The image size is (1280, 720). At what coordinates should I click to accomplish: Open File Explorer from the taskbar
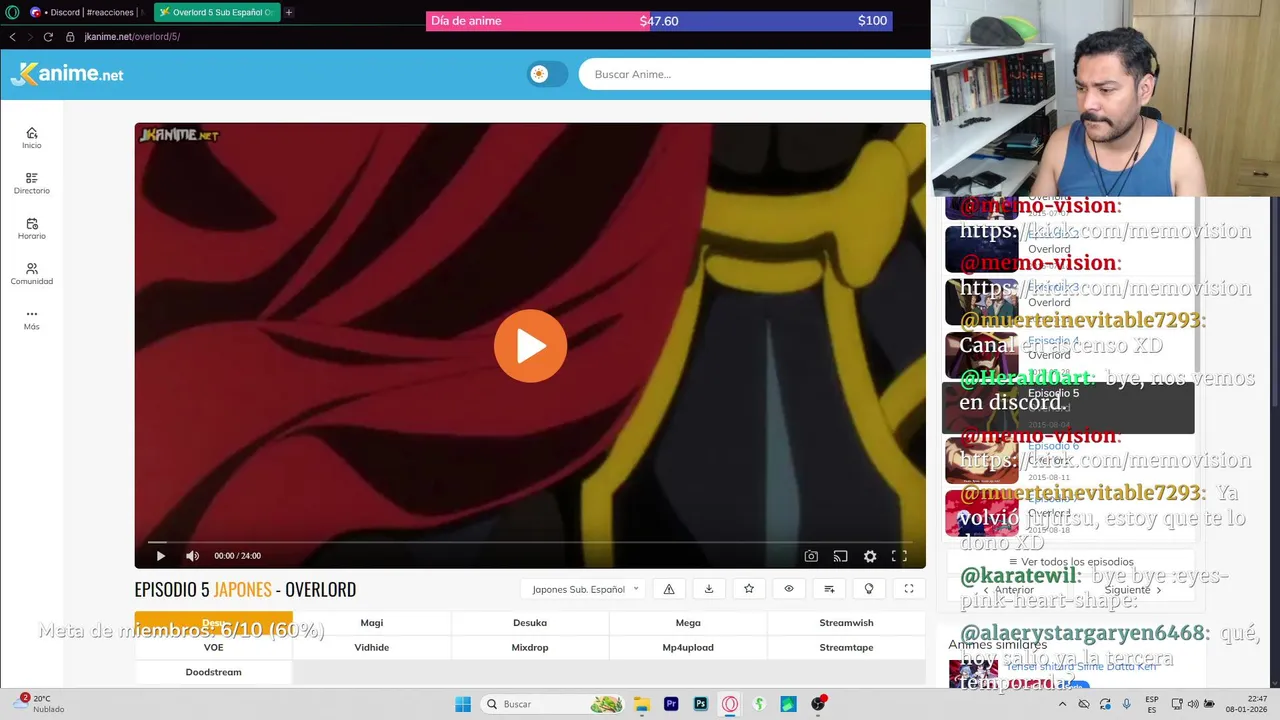[642, 704]
